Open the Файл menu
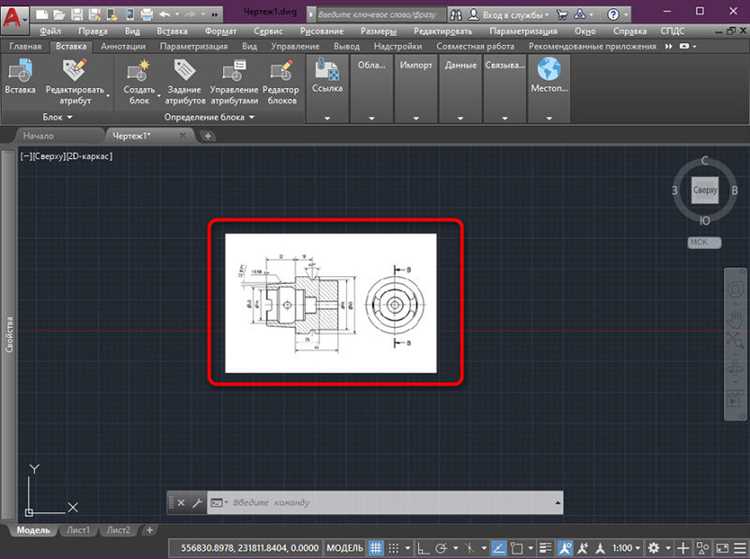 (50, 31)
